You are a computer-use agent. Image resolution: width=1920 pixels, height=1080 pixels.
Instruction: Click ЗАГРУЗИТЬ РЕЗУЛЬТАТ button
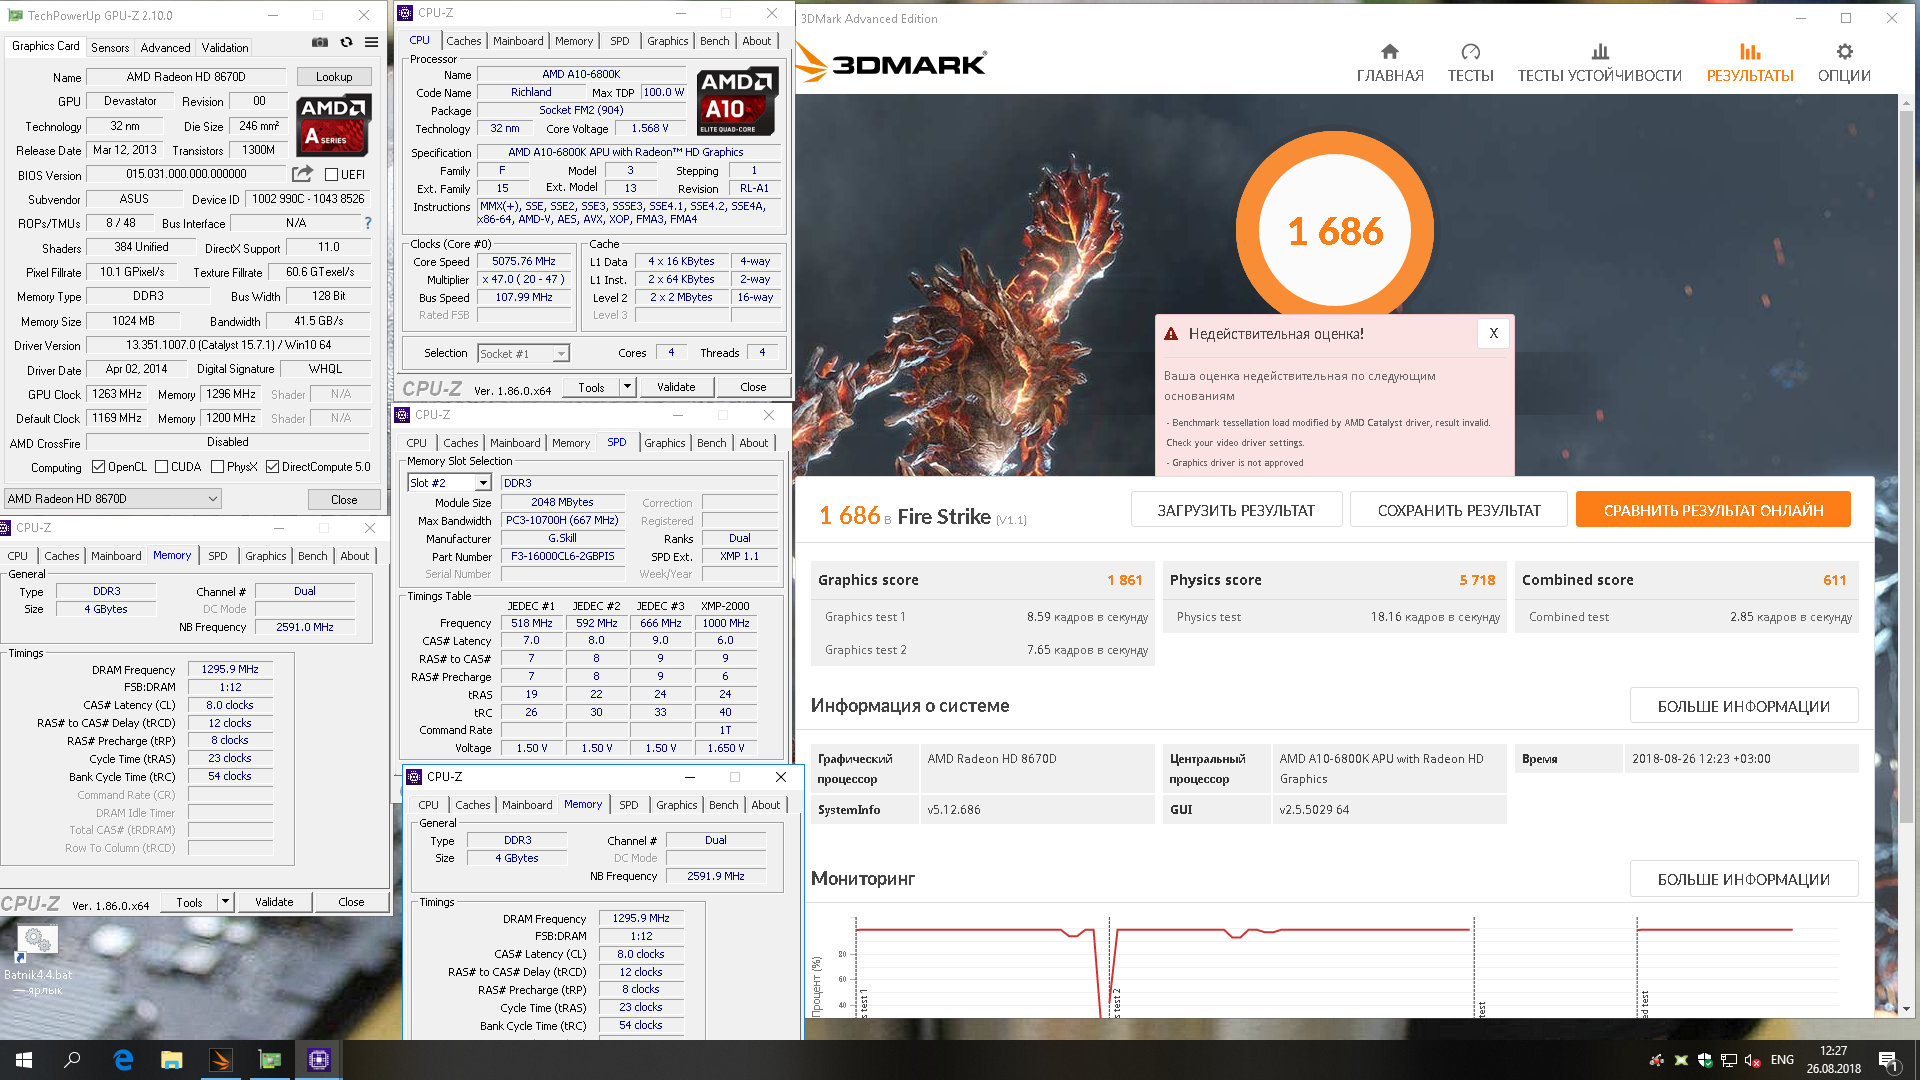pos(1236,510)
